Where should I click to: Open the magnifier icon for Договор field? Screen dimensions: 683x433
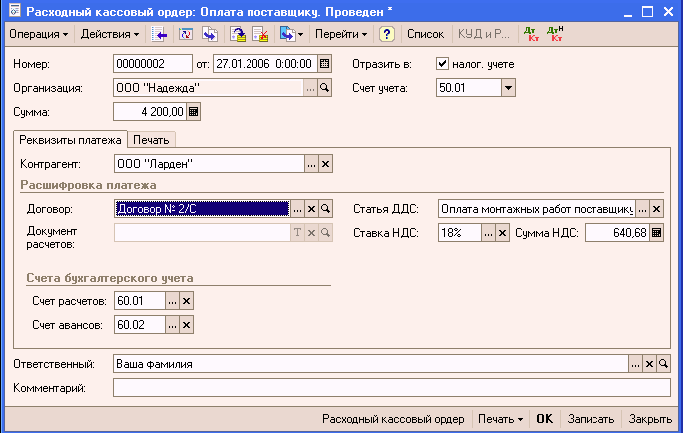click(325, 209)
